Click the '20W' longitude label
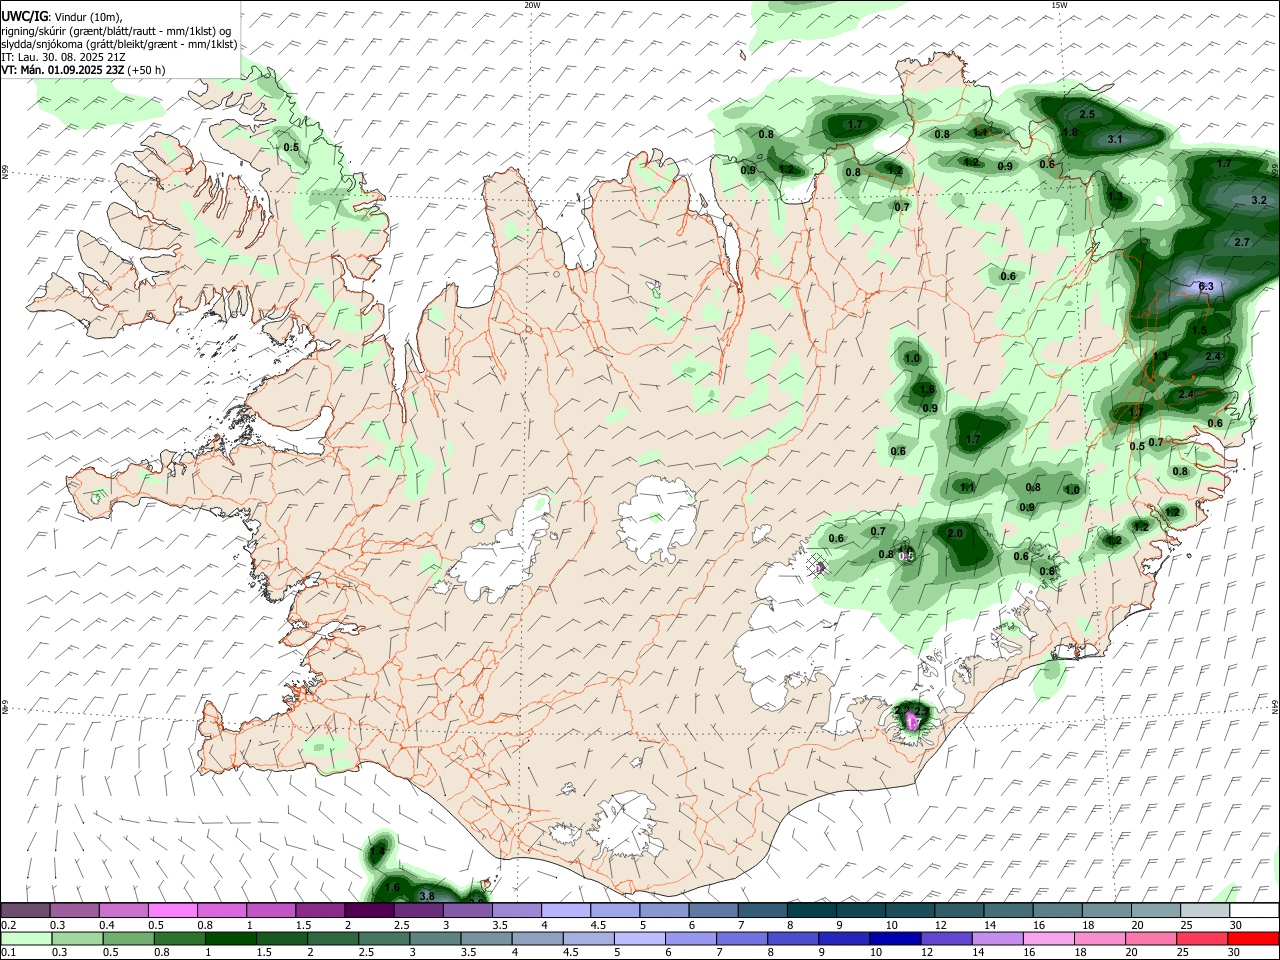 pyautogui.click(x=532, y=5)
